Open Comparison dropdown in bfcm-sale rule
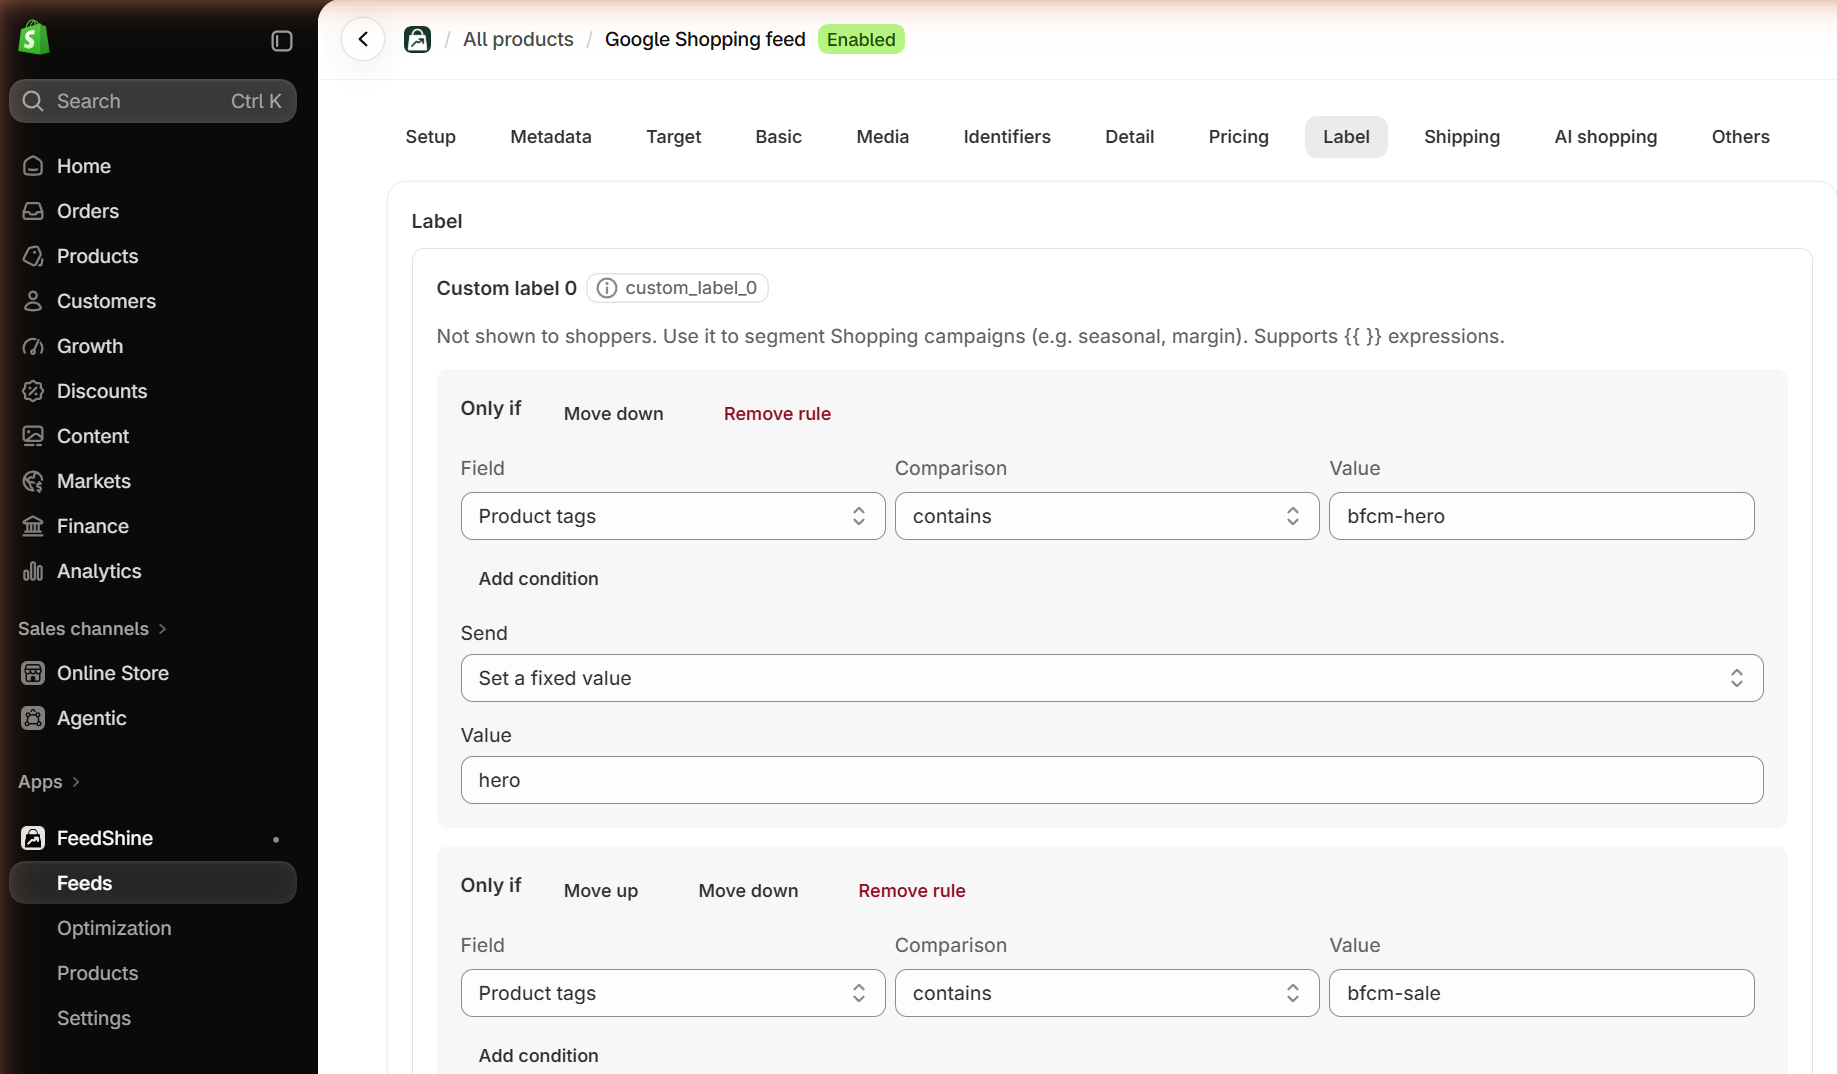 (1107, 993)
